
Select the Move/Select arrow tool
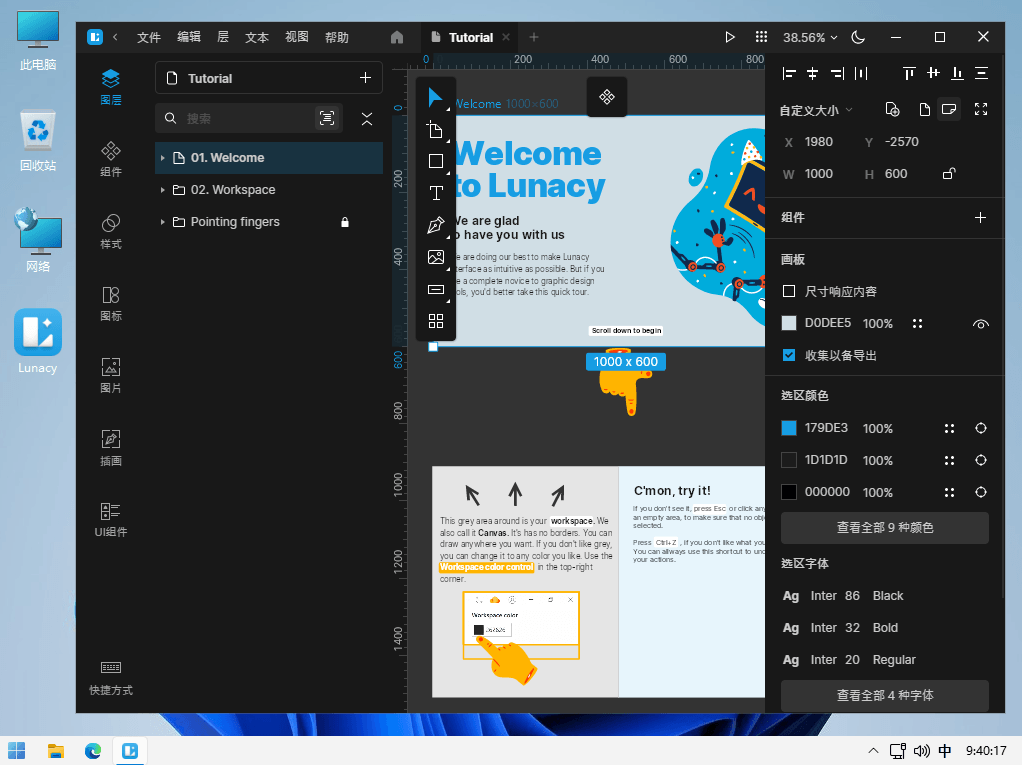pyautogui.click(x=435, y=98)
